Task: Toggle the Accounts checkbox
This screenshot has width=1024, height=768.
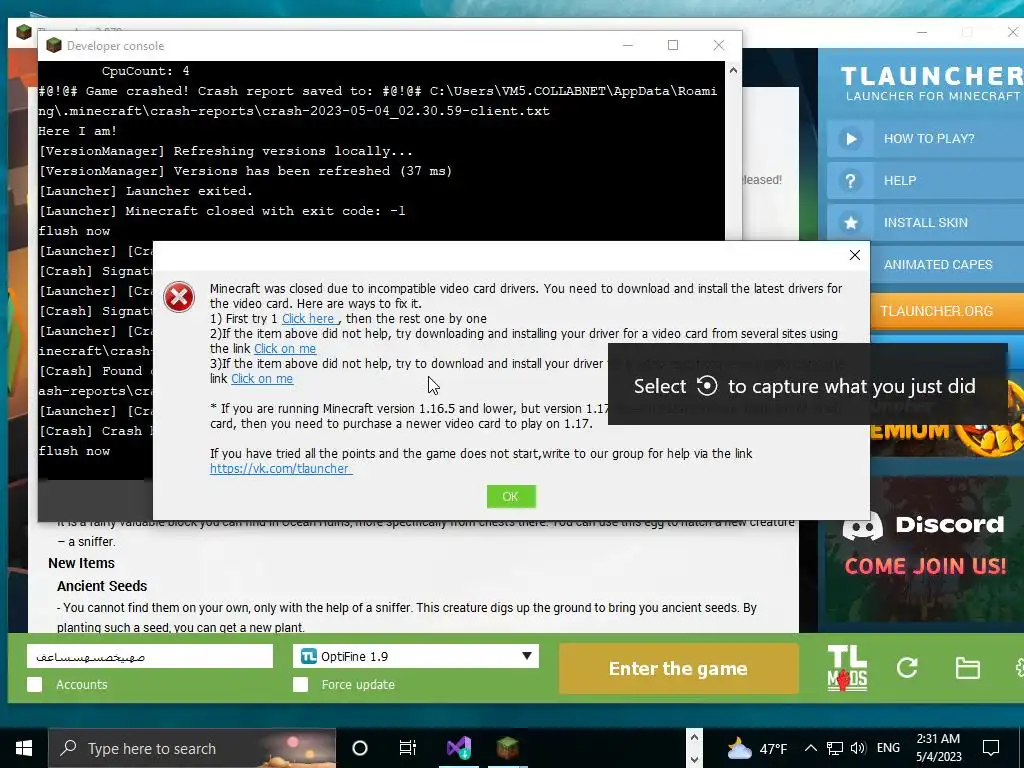Action: pyautogui.click(x=35, y=684)
